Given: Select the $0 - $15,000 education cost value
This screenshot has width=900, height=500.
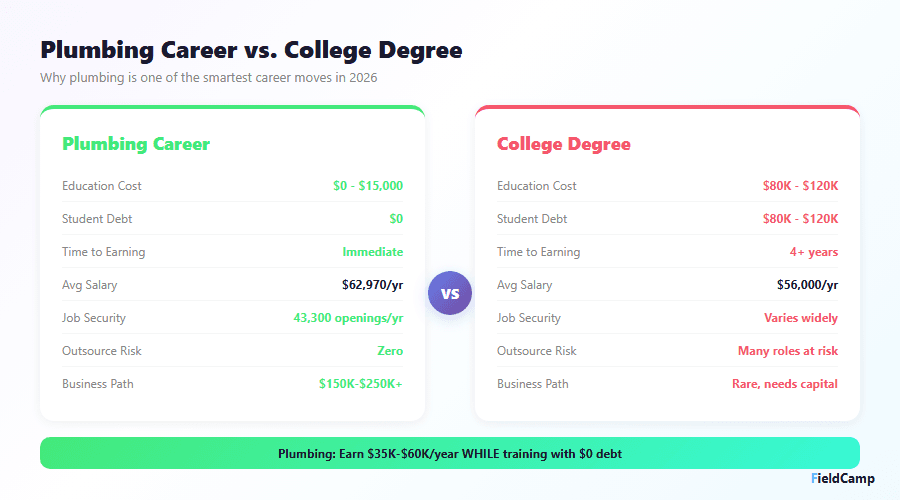Looking at the screenshot, I should 368,186.
